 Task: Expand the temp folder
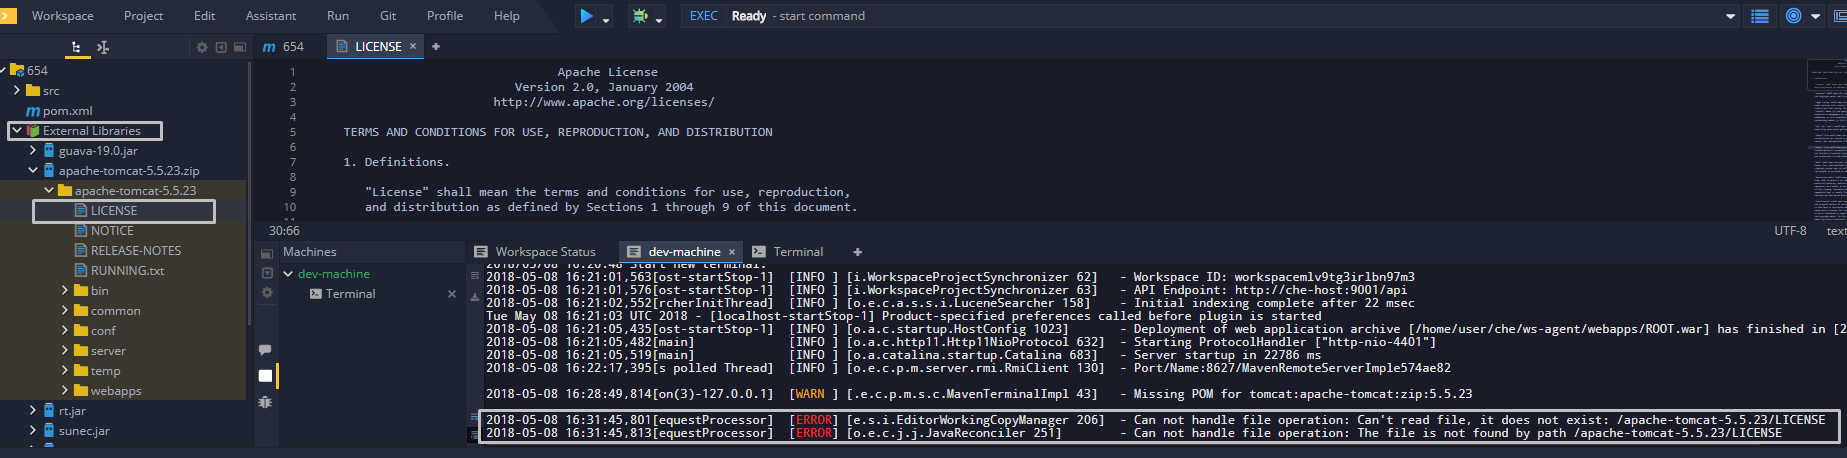(65, 370)
